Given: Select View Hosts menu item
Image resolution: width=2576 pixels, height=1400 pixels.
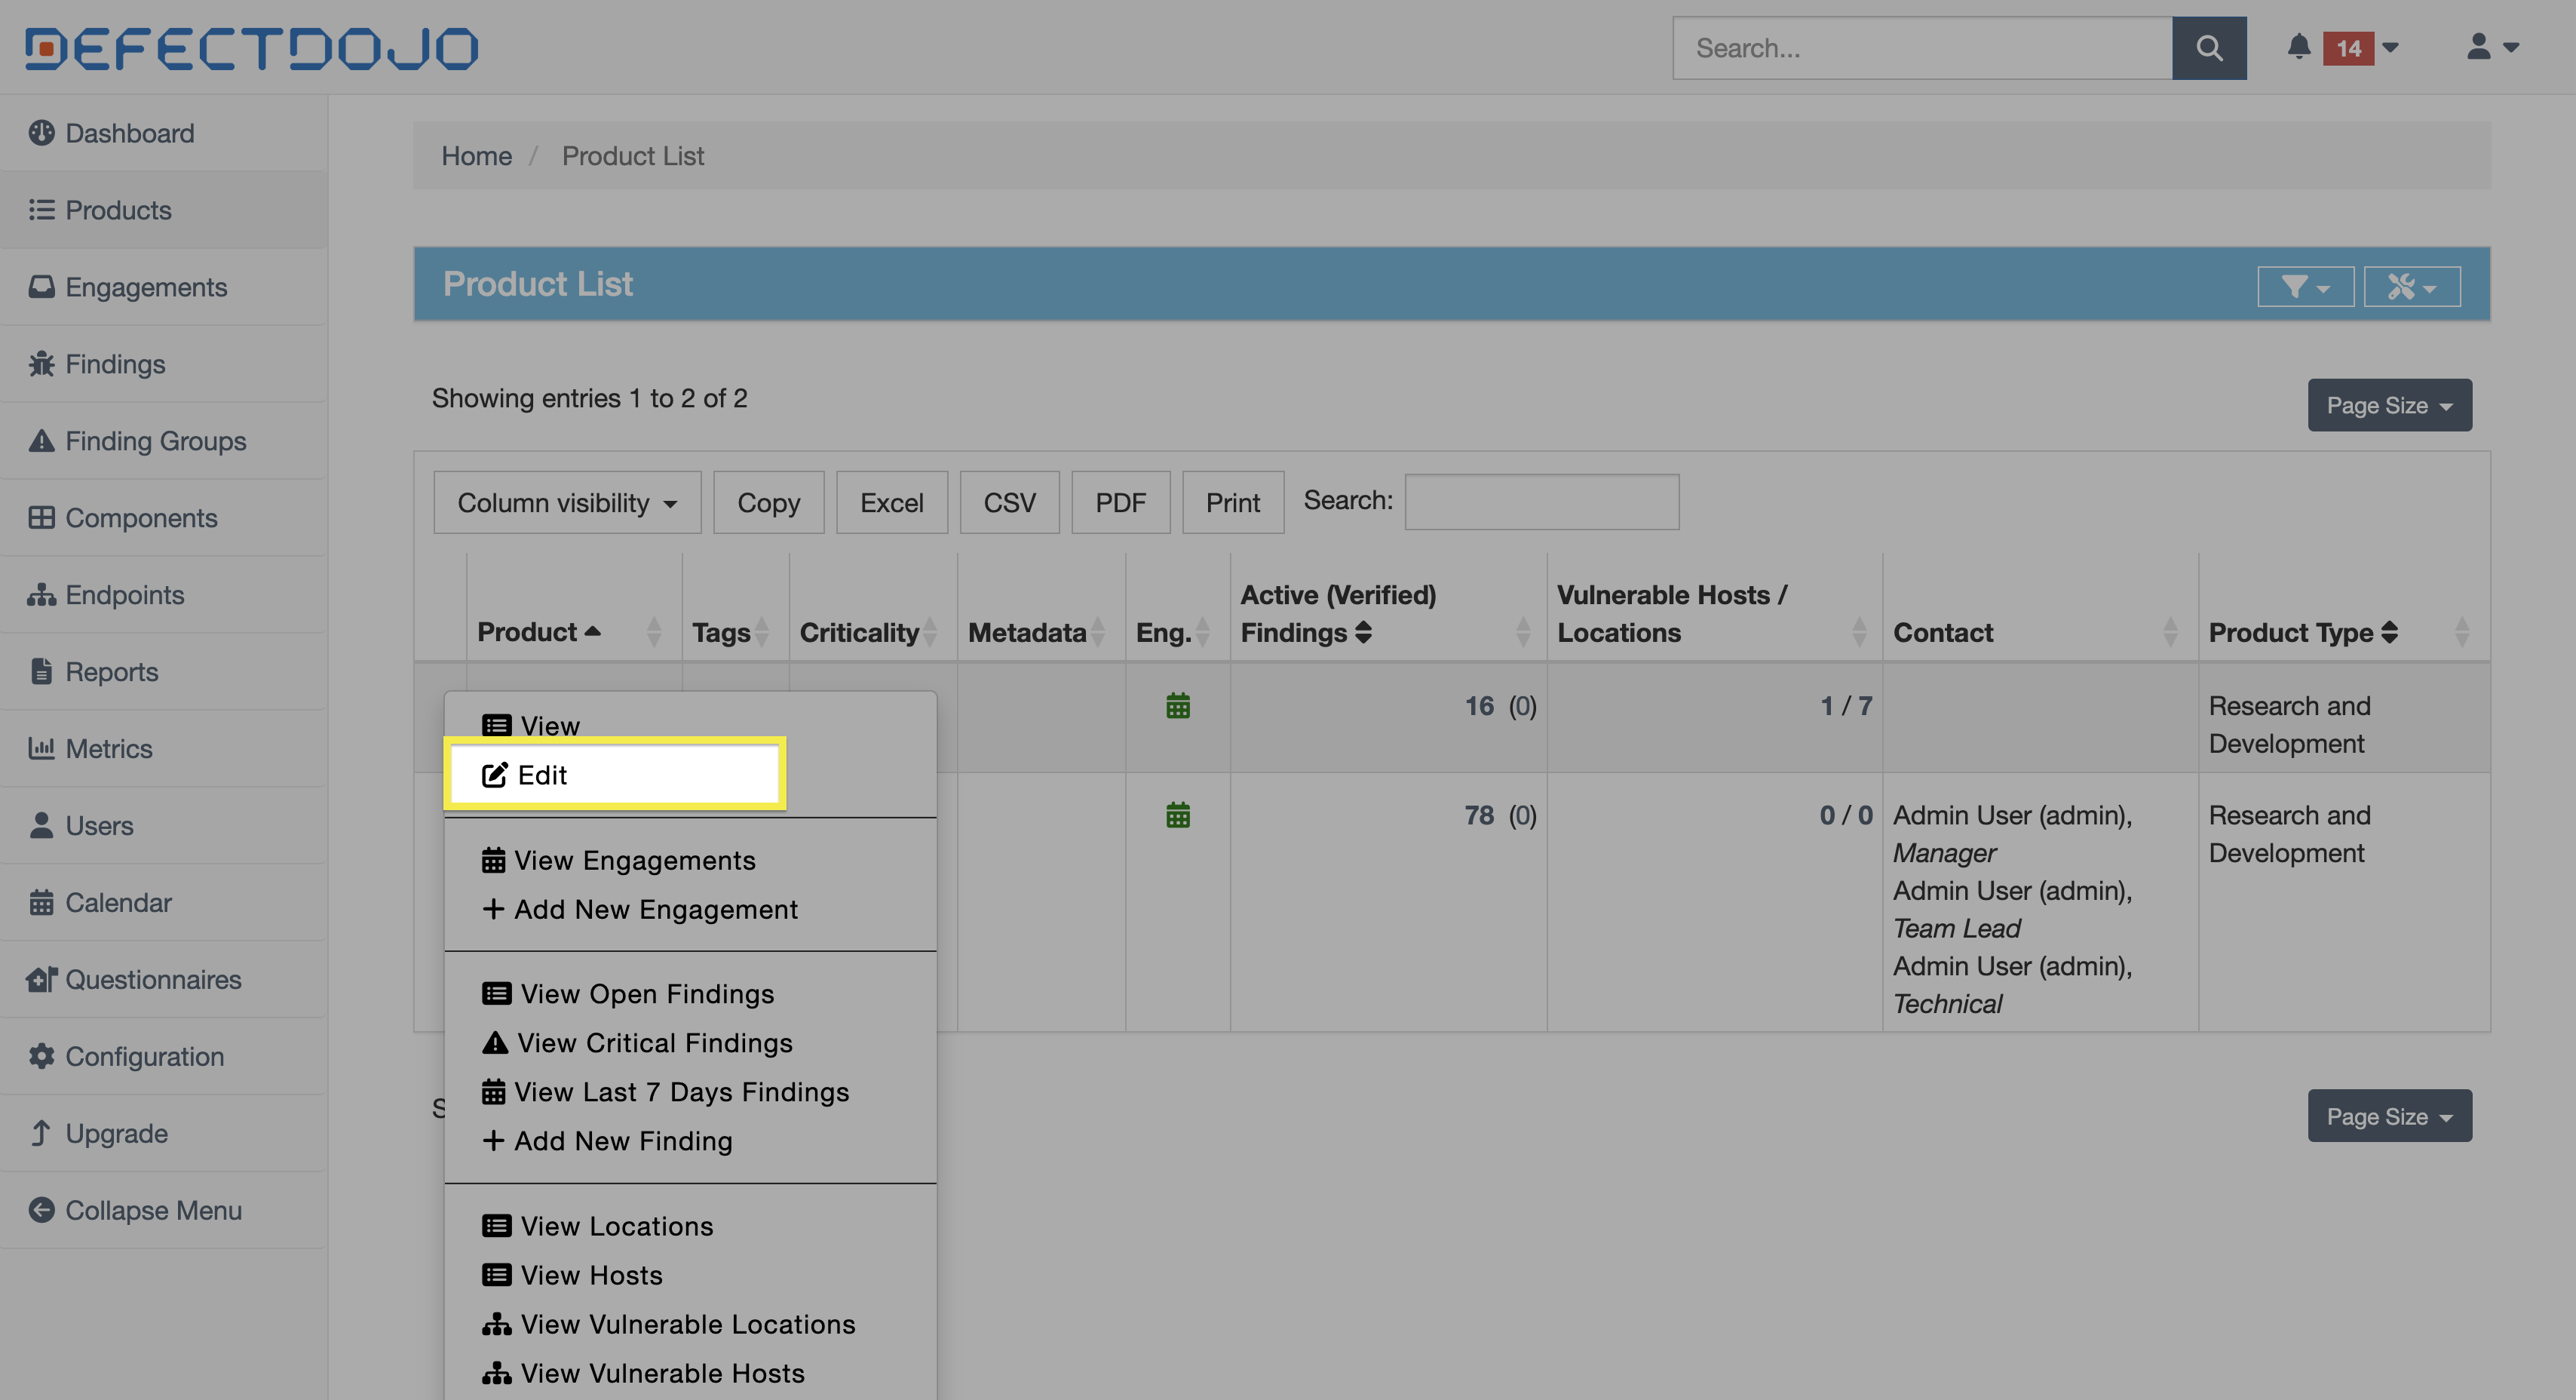Looking at the screenshot, I should point(572,1275).
